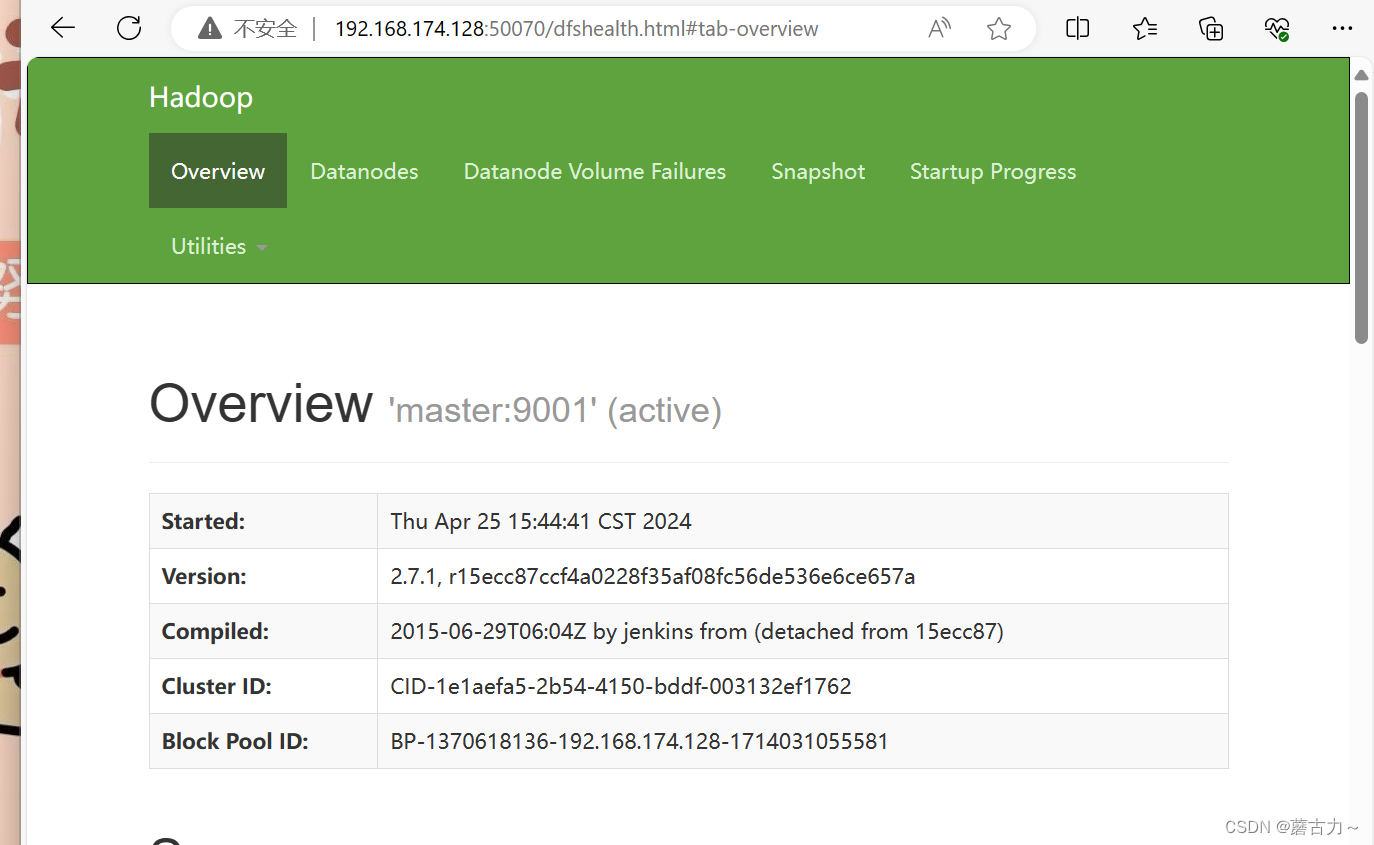View the Datanode Volume Failures tab
Viewport: 1374px width, 845px height.
[x=594, y=171]
